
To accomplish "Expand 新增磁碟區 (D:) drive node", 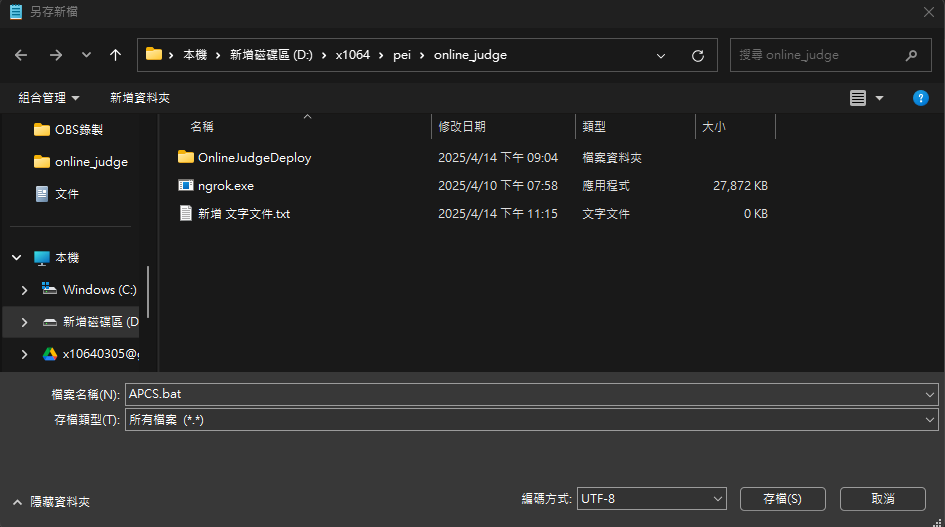I will tap(24, 322).
